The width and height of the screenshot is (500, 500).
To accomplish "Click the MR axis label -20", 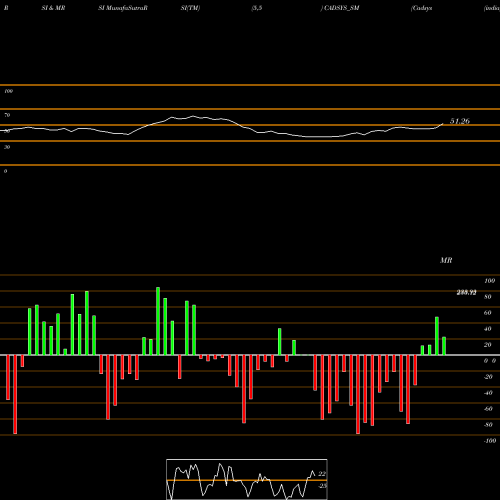I will [488, 377].
